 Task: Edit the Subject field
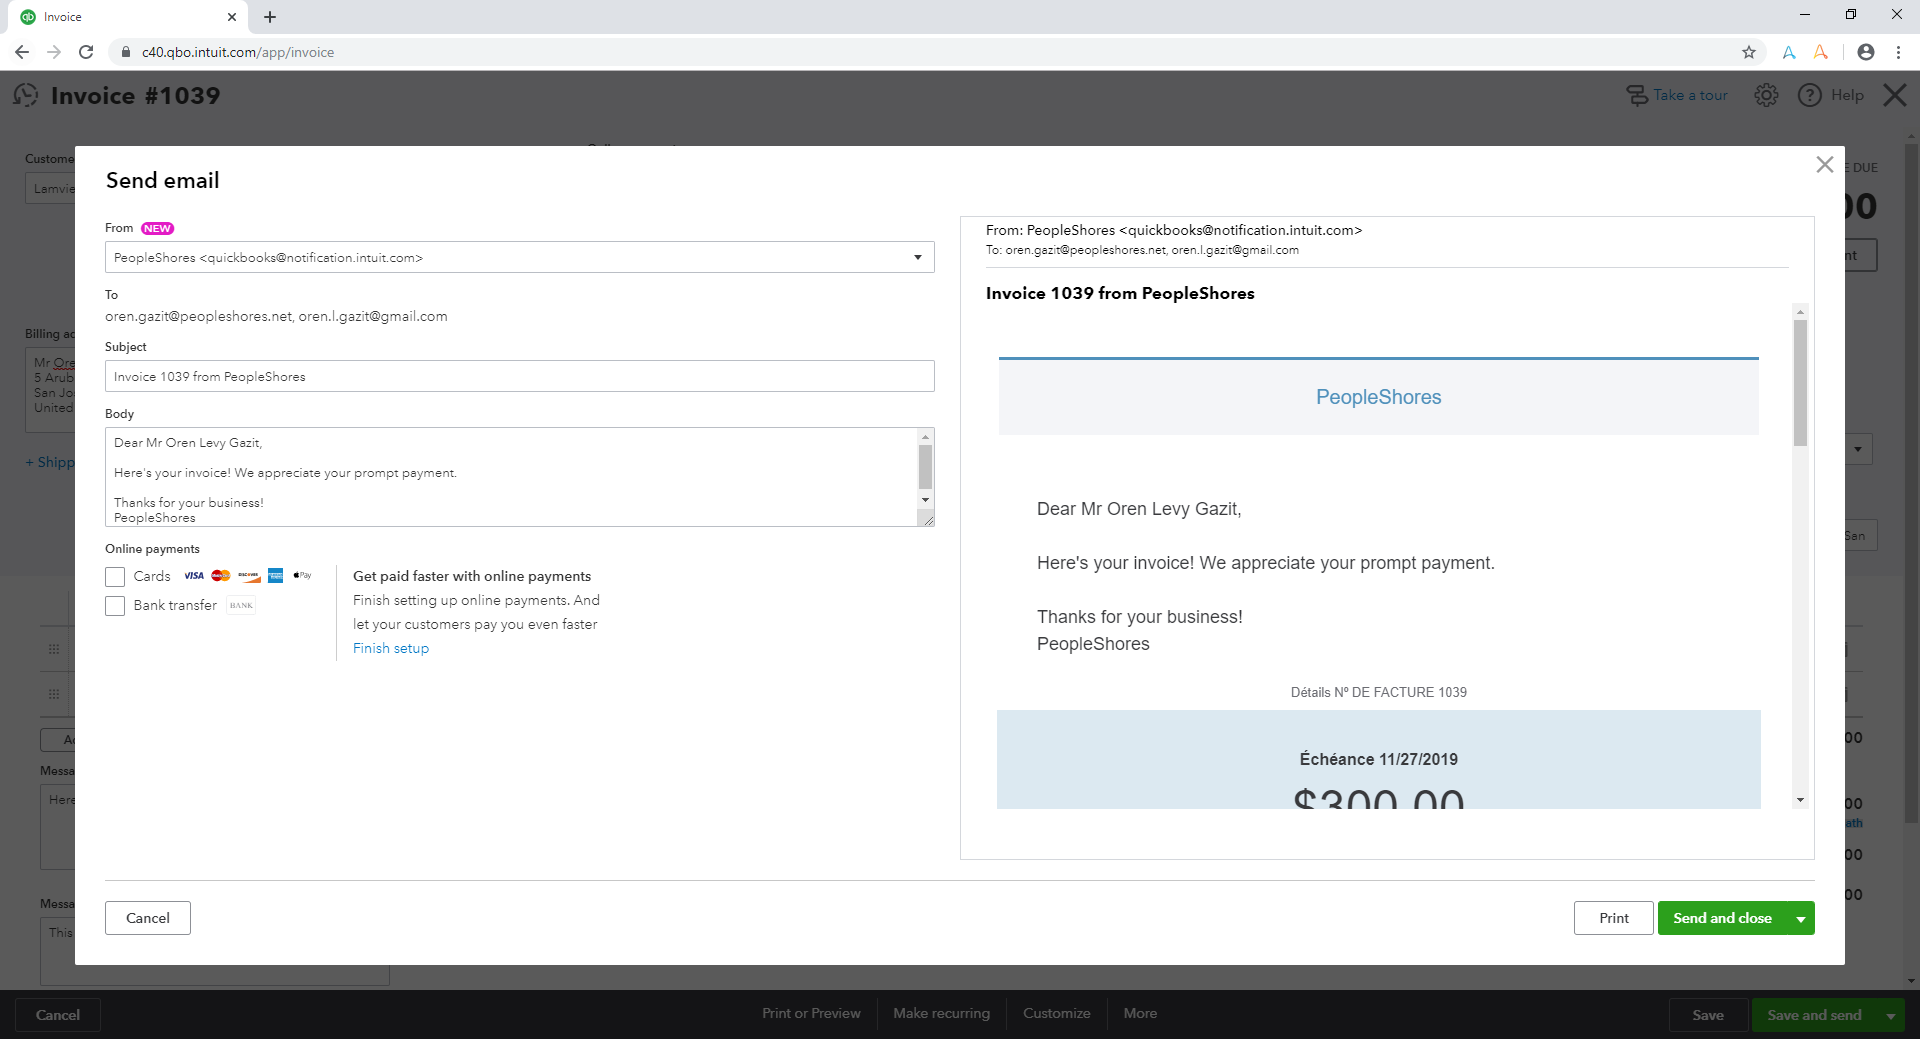click(519, 376)
